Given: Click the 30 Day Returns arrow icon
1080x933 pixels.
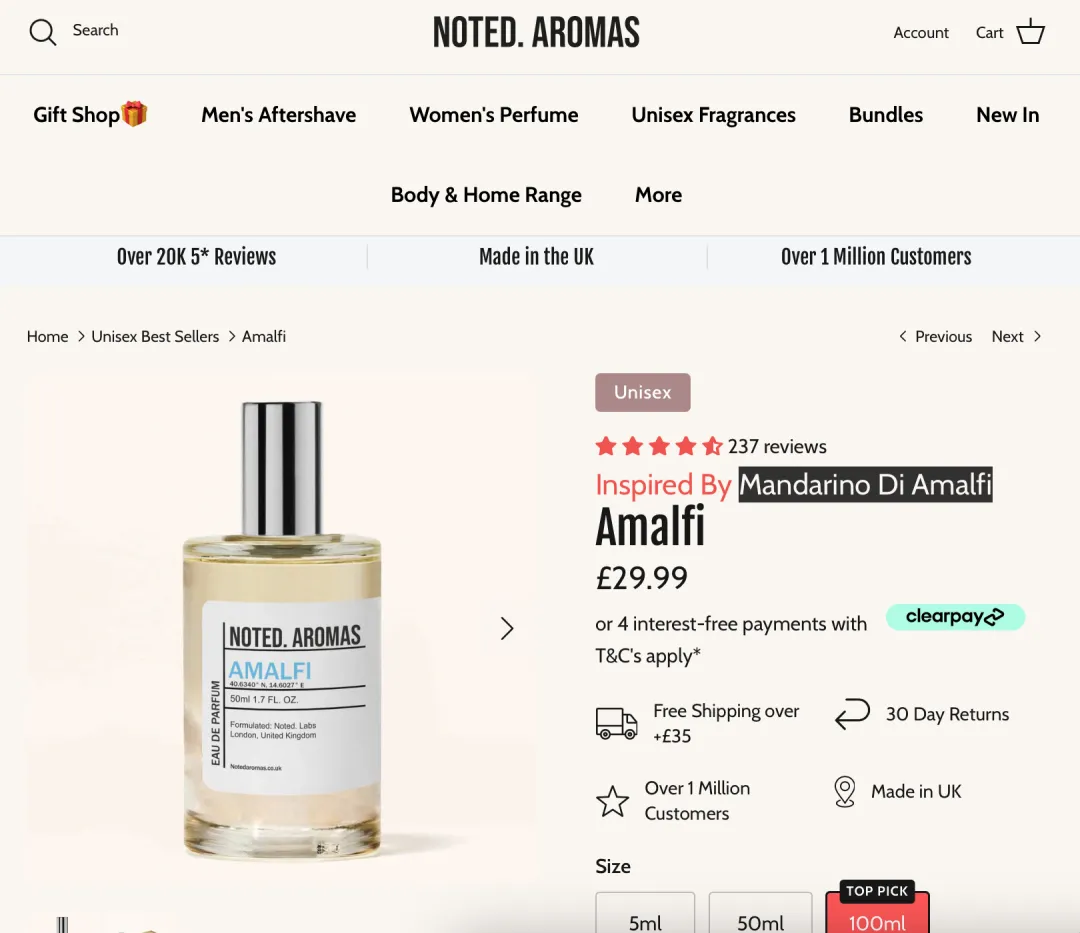Looking at the screenshot, I should (x=853, y=714).
